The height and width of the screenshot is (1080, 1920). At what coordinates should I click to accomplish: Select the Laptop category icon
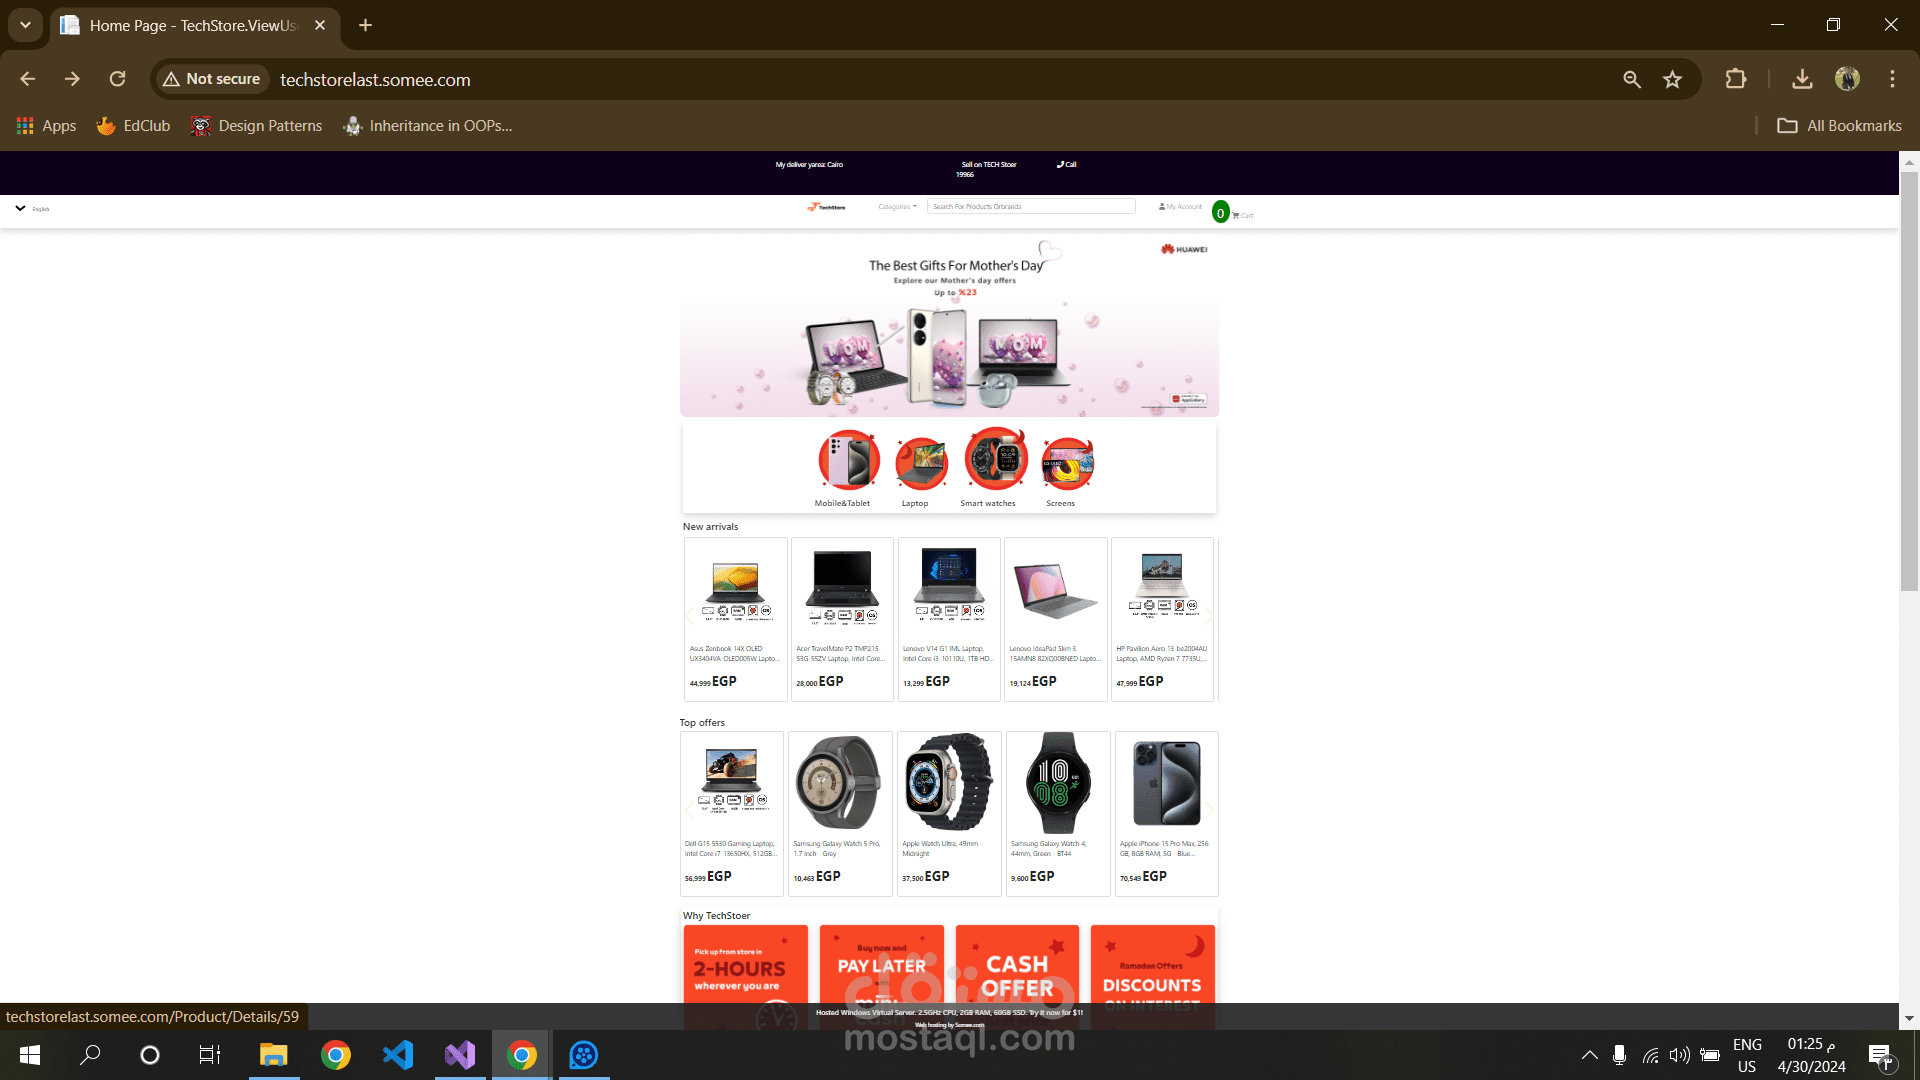click(920, 463)
